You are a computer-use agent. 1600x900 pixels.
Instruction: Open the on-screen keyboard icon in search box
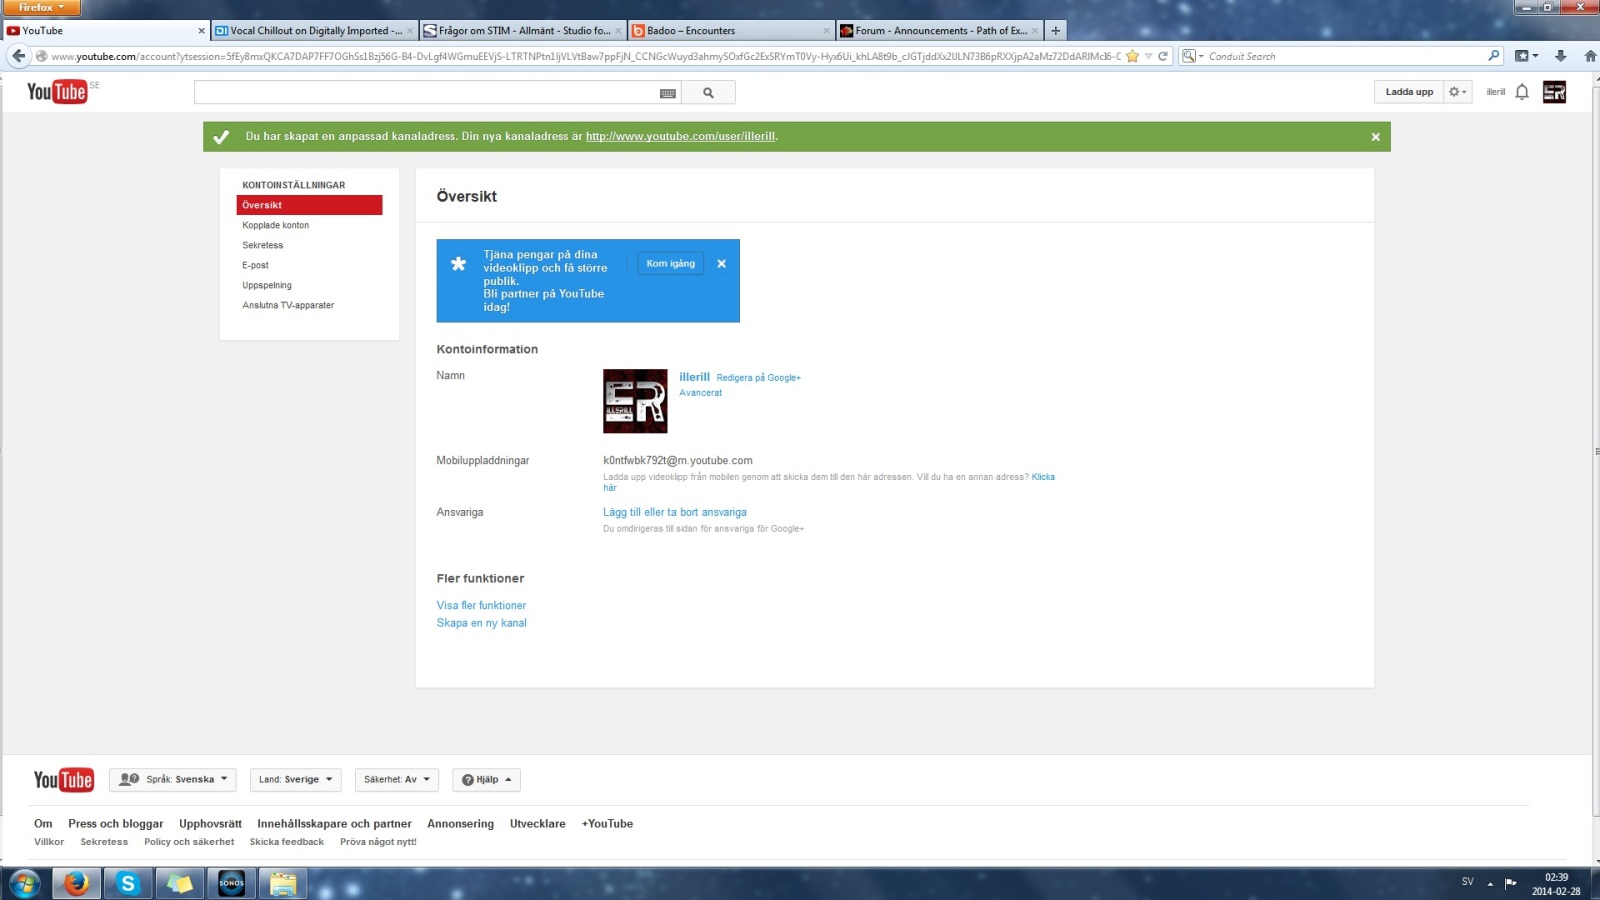click(x=668, y=93)
